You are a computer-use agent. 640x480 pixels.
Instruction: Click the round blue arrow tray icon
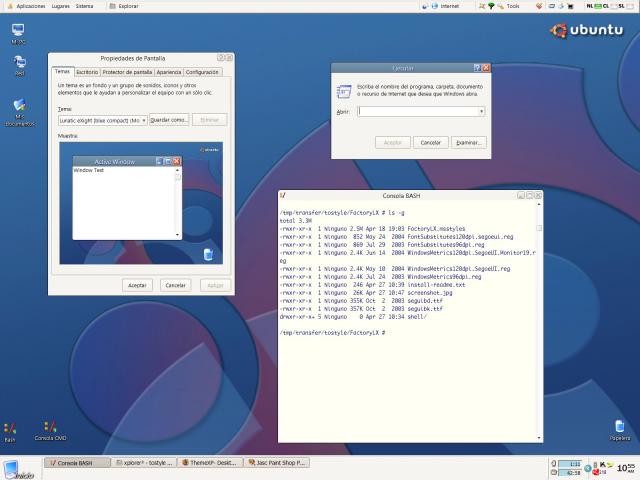tap(587, 468)
